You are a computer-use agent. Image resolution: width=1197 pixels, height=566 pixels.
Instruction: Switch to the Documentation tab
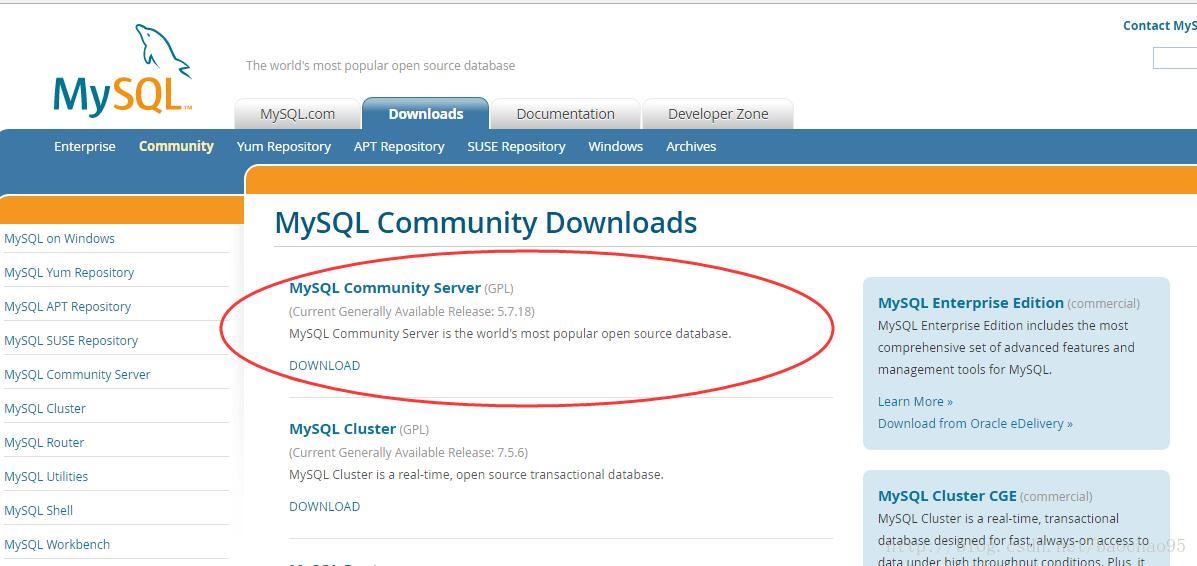pos(565,114)
